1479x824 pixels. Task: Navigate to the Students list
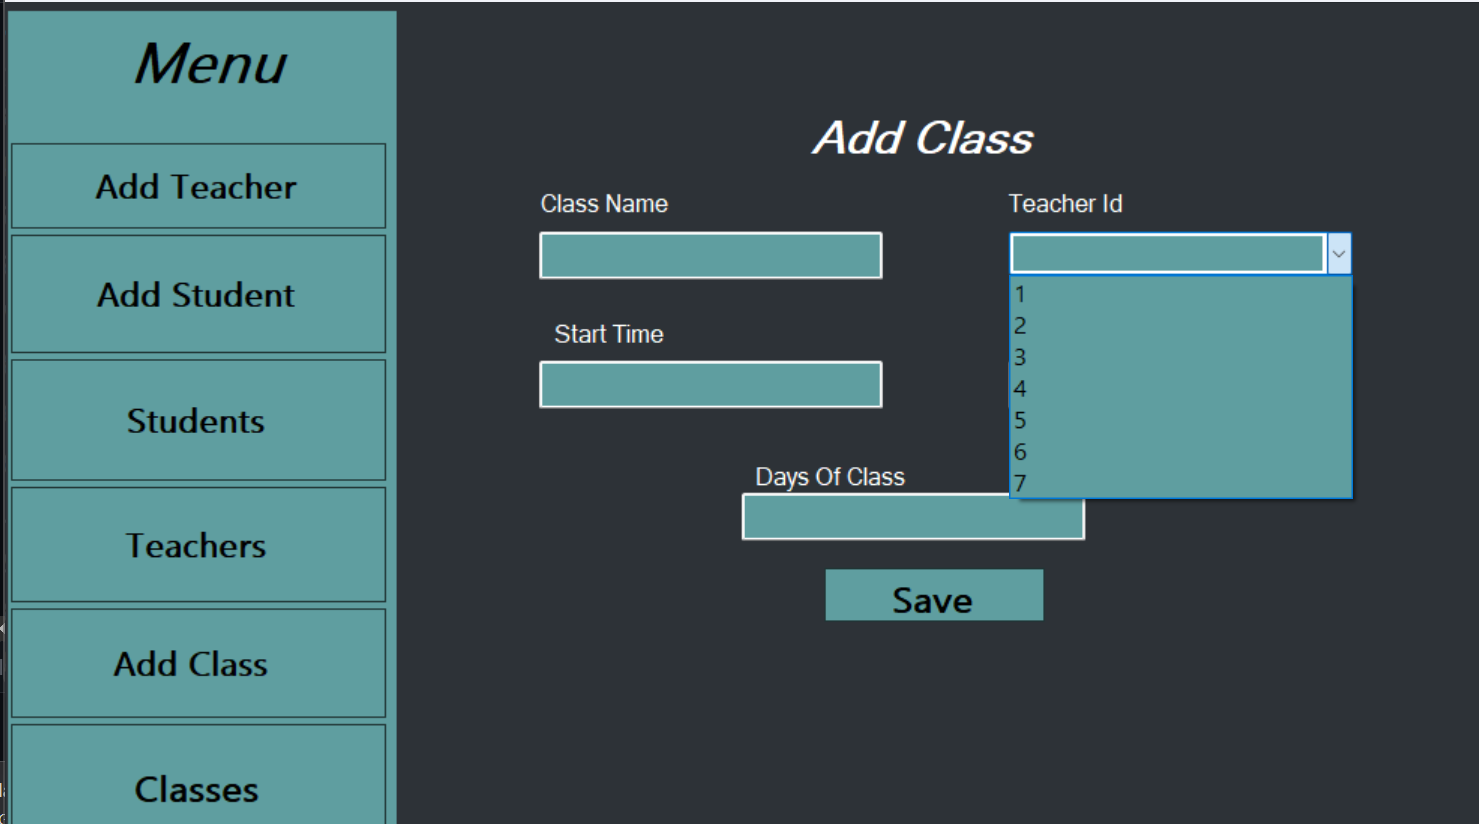(x=197, y=420)
